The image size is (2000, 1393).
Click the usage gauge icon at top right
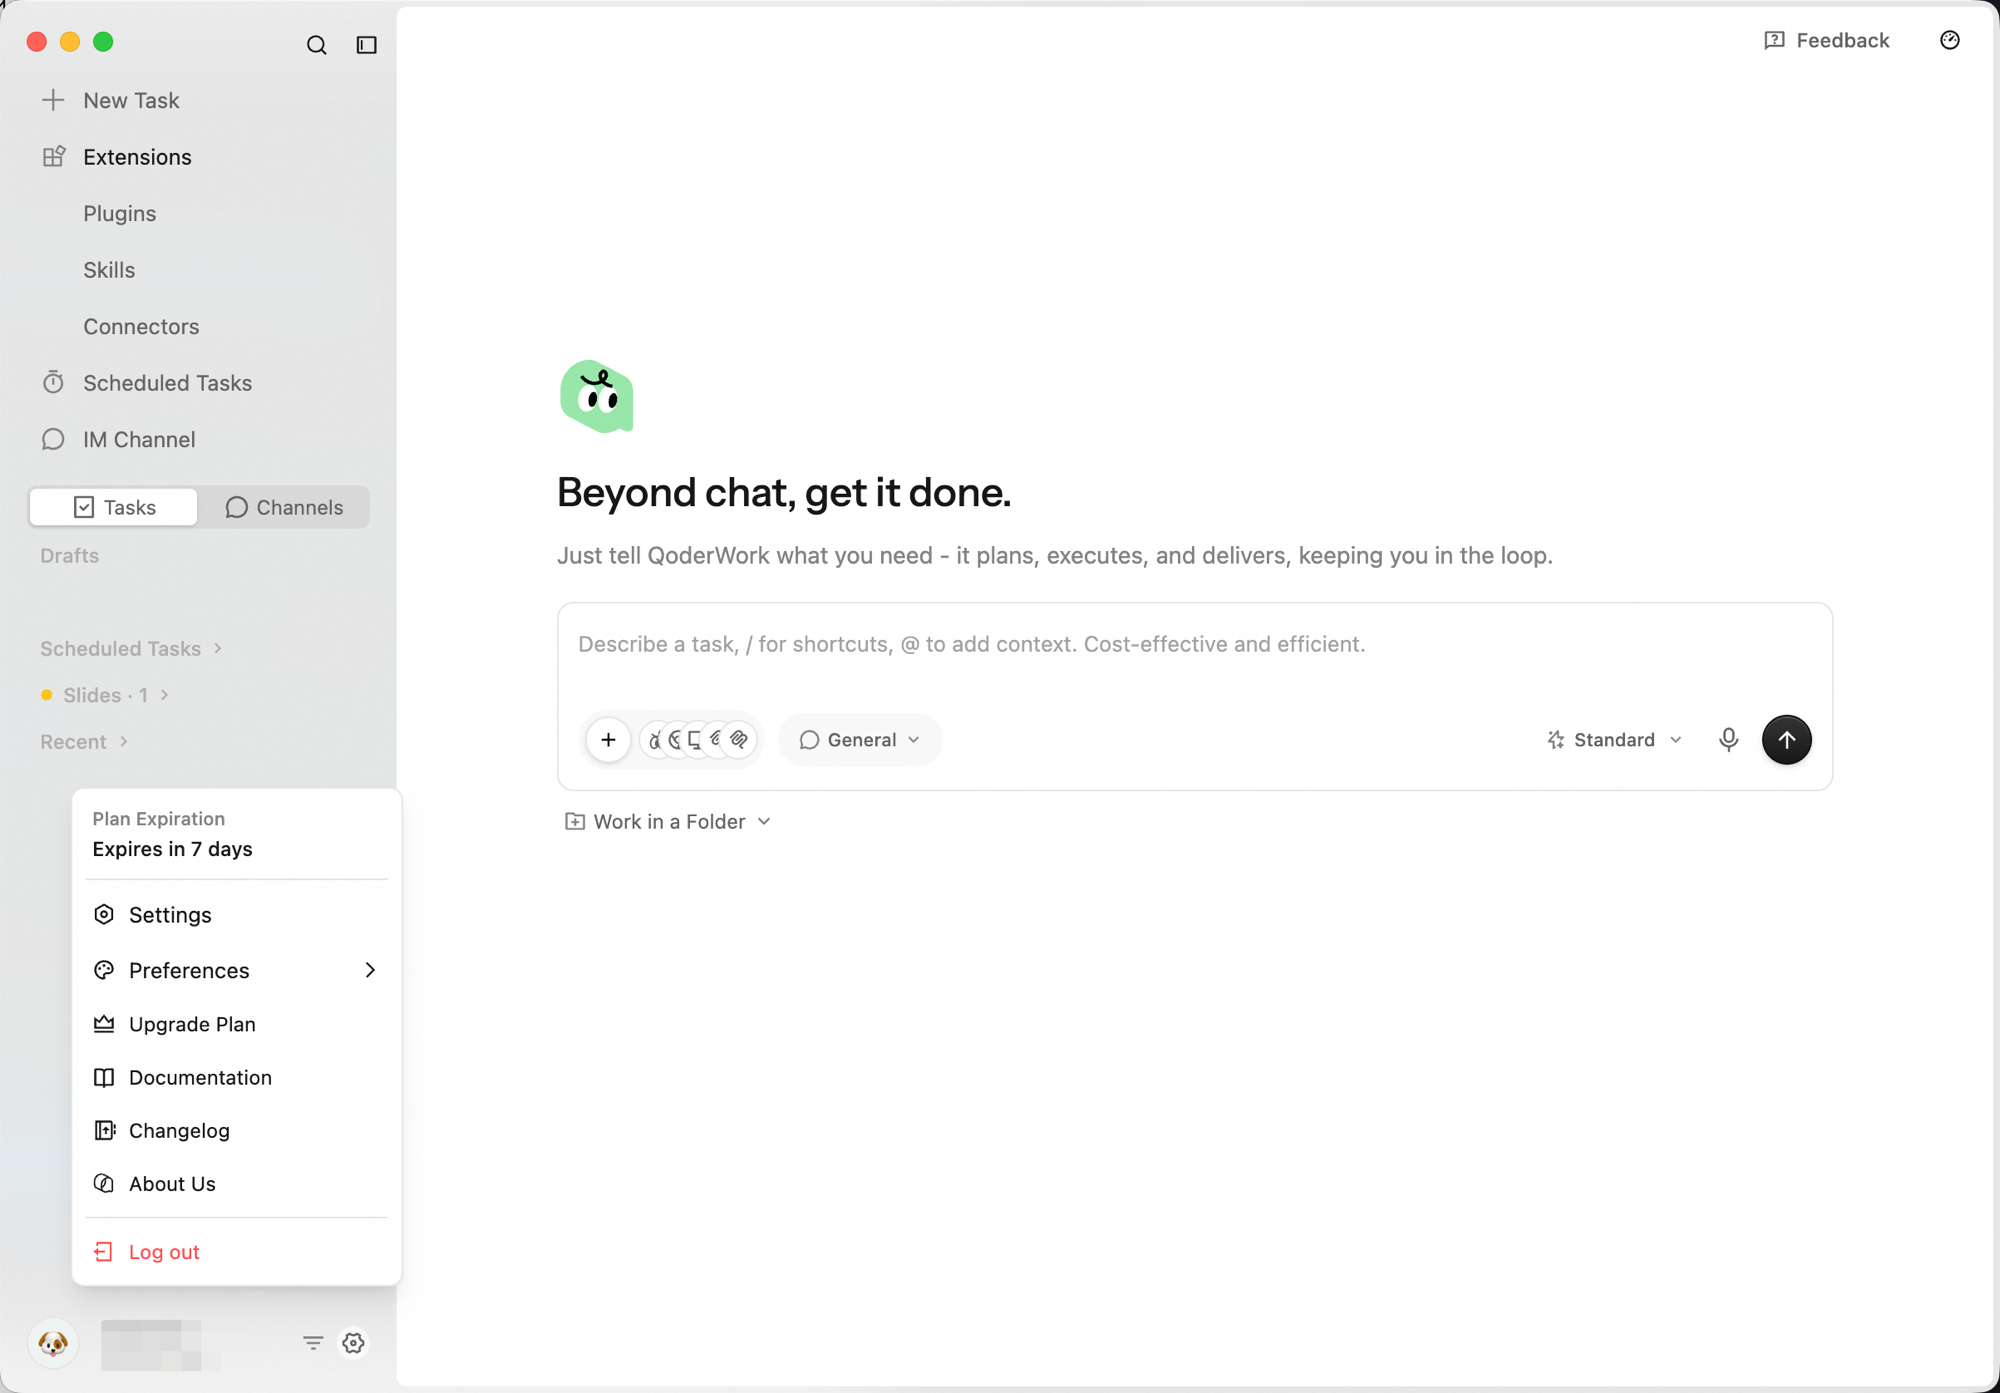click(x=1949, y=40)
